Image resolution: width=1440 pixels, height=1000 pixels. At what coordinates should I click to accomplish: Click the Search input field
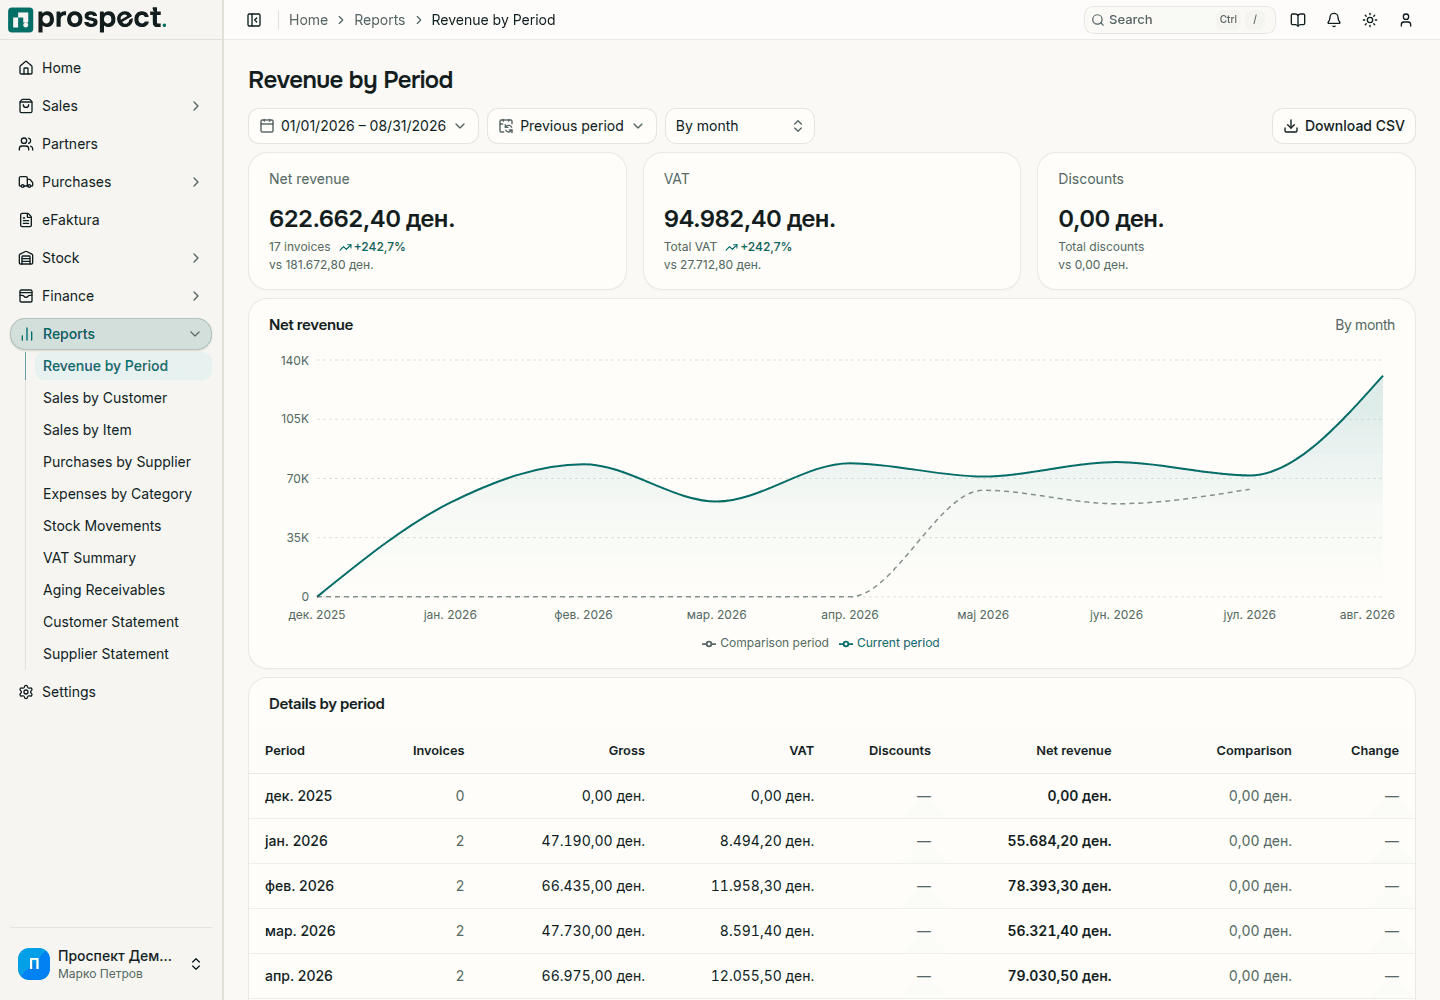click(1179, 20)
